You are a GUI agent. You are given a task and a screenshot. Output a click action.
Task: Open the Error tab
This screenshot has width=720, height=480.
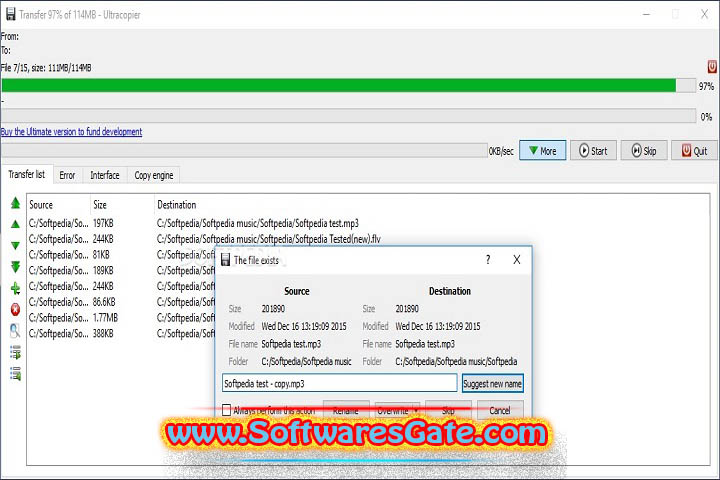[x=67, y=175]
